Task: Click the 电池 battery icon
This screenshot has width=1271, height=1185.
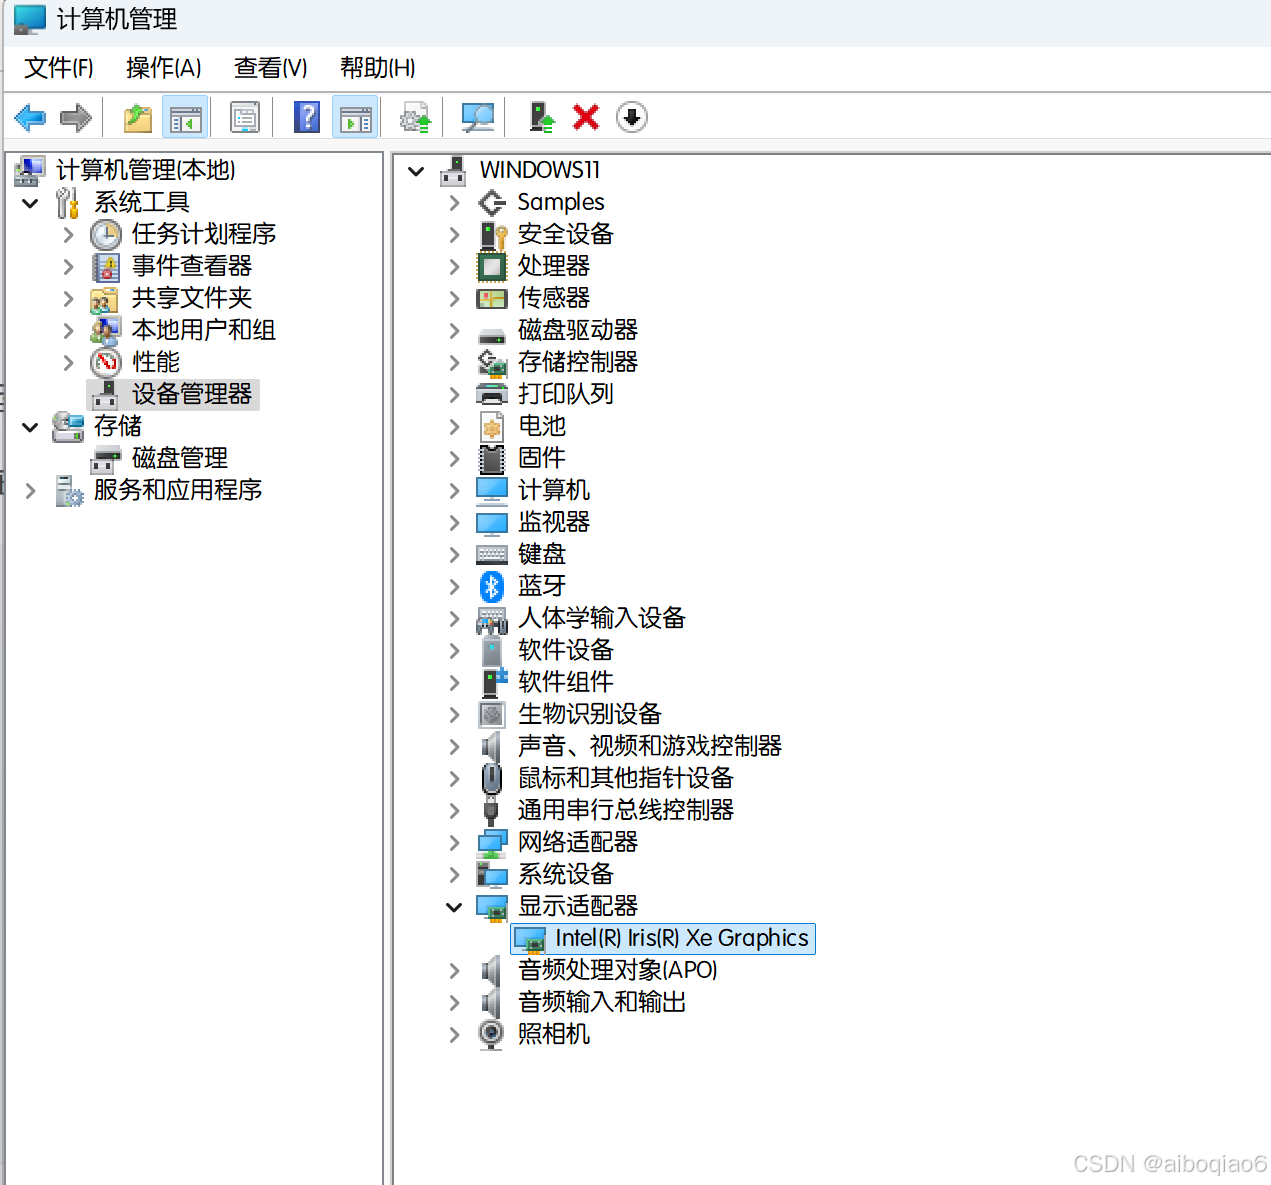Action: [492, 426]
